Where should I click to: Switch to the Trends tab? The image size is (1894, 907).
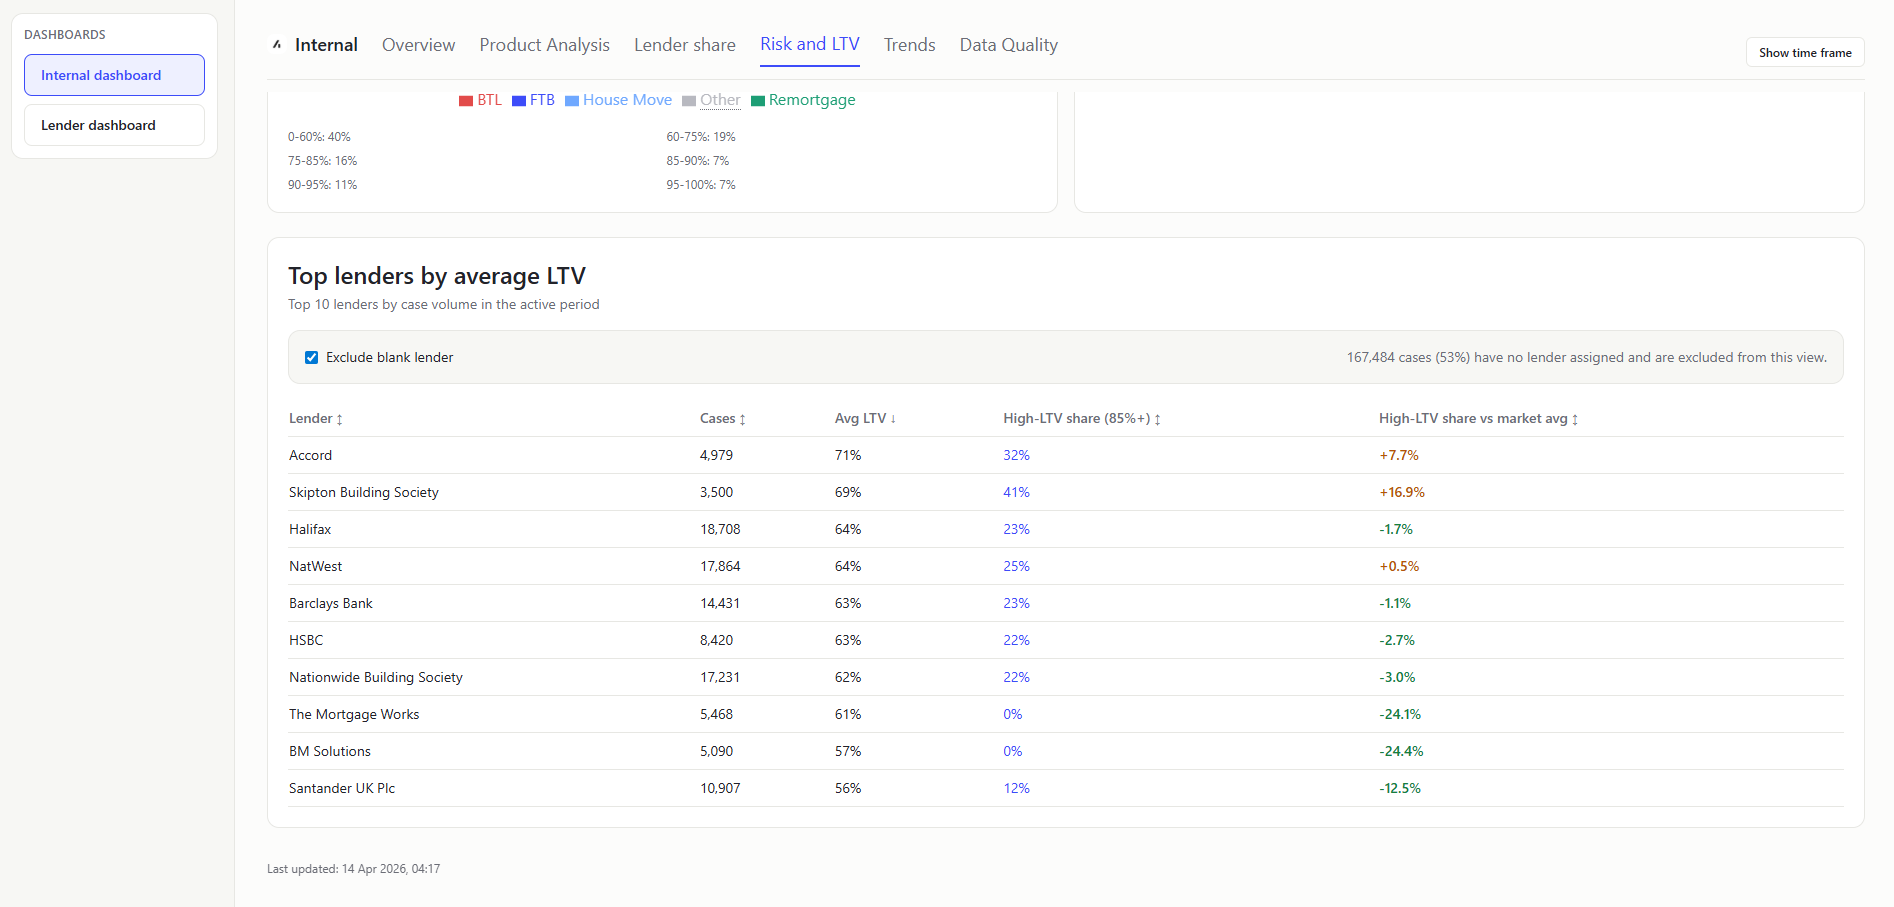[908, 45]
